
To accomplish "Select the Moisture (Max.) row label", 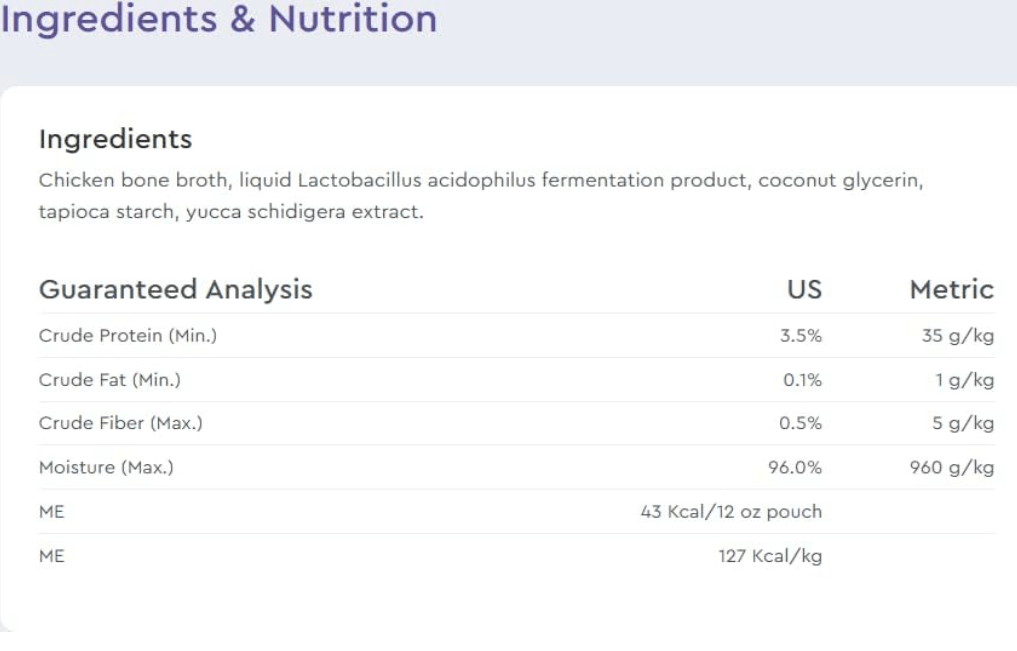I will point(106,468).
